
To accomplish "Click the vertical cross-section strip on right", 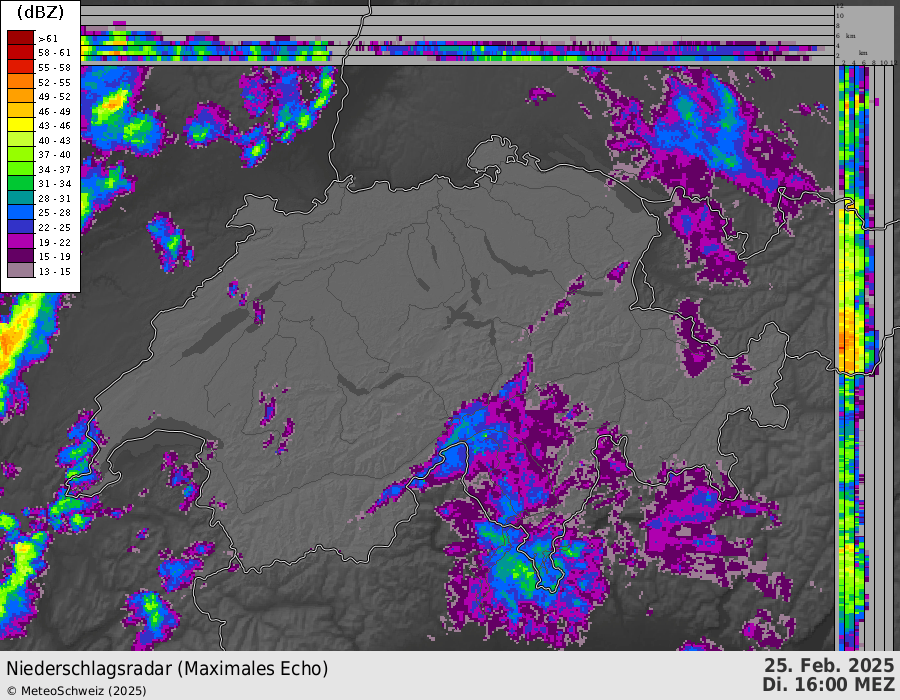I will coord(851,350).
